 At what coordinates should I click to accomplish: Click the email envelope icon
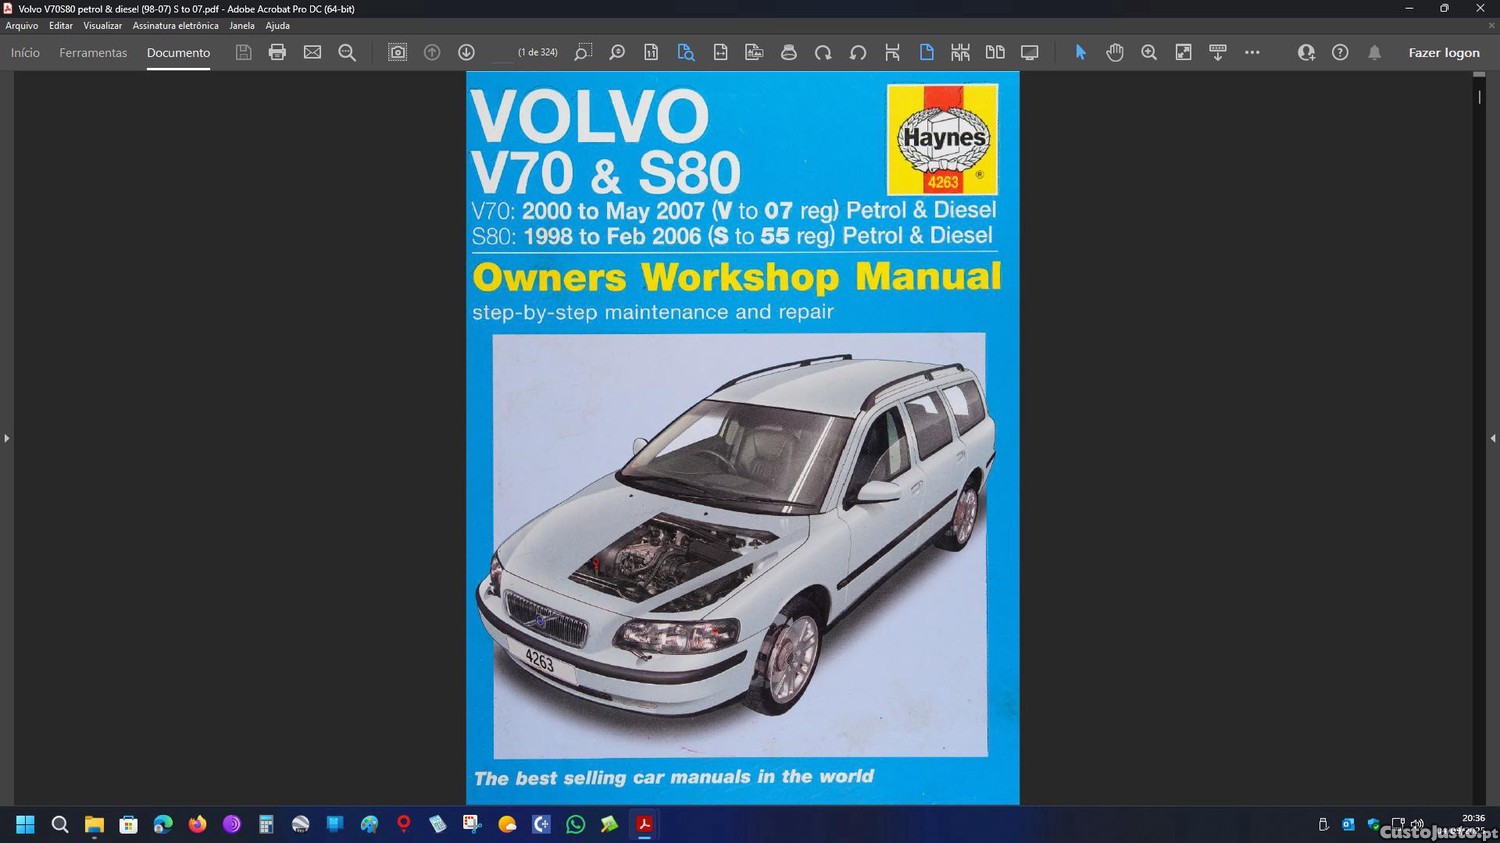312,53
